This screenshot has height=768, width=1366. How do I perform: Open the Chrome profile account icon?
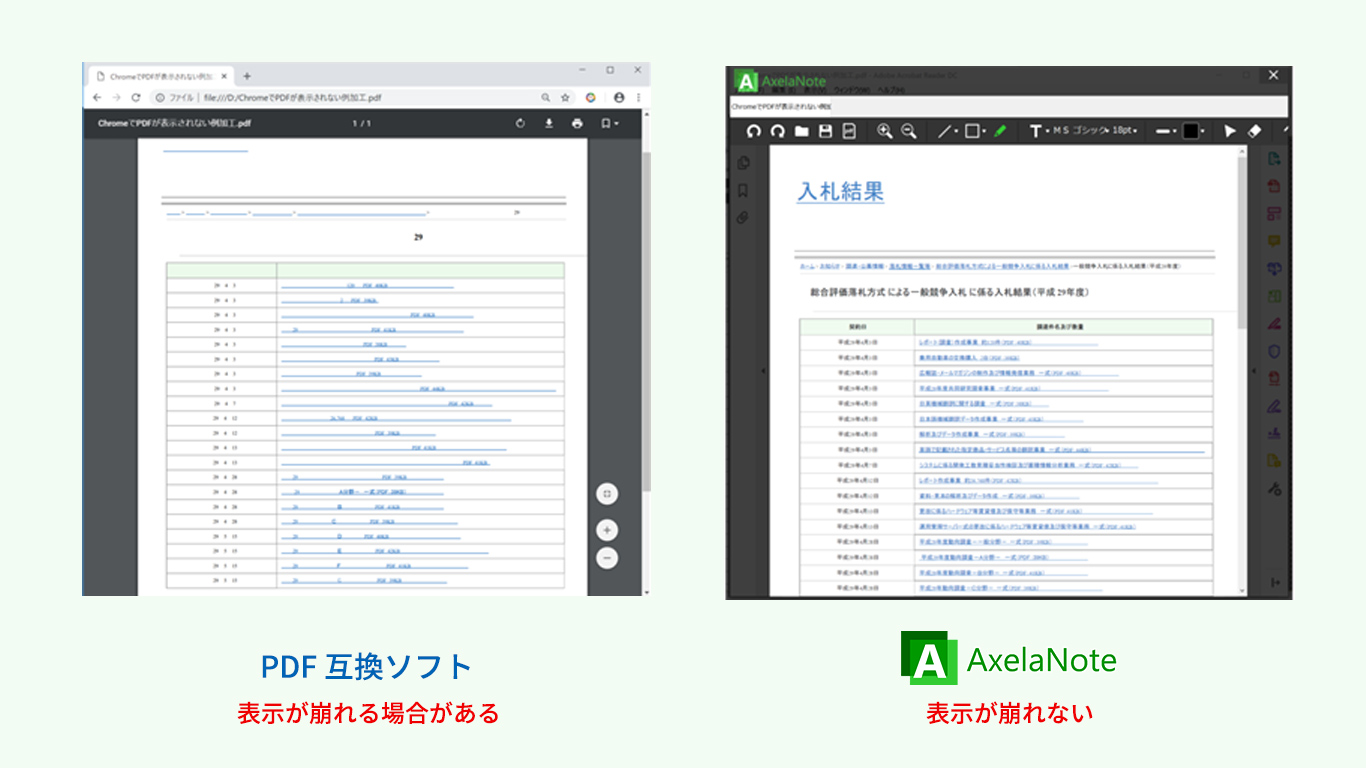[x=619, y=98]
